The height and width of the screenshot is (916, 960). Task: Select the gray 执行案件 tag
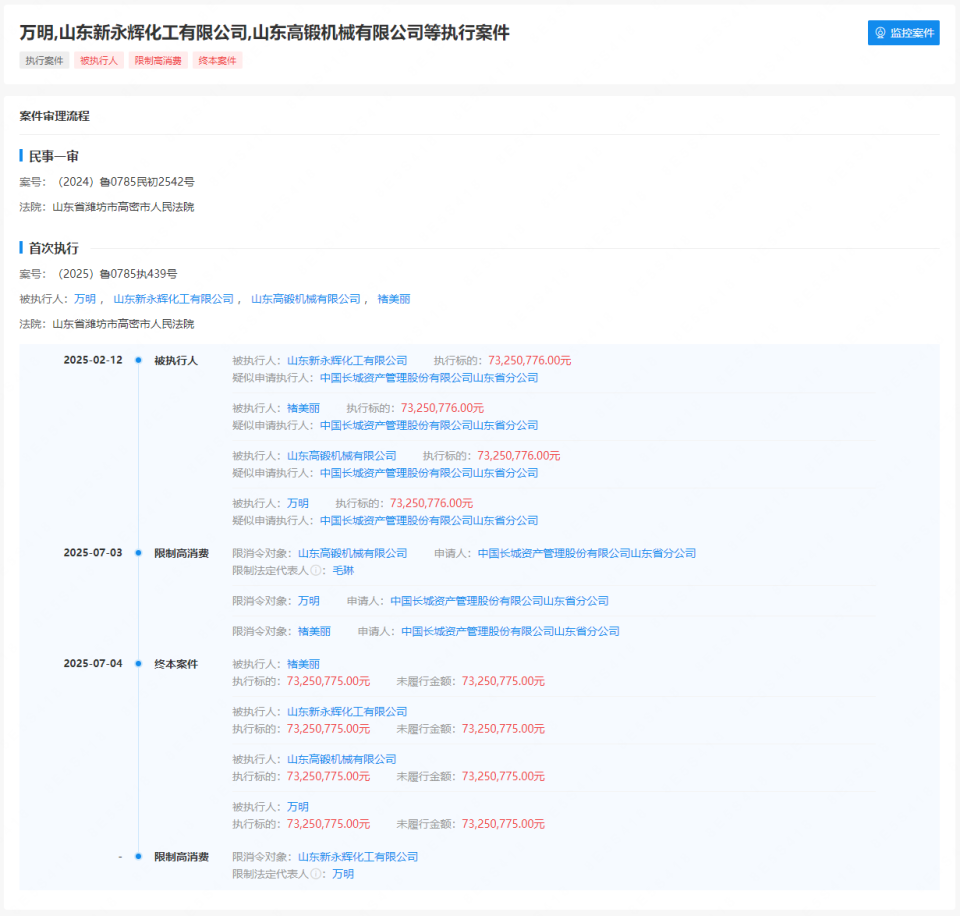pyautogui.click(x=44, y=60)
